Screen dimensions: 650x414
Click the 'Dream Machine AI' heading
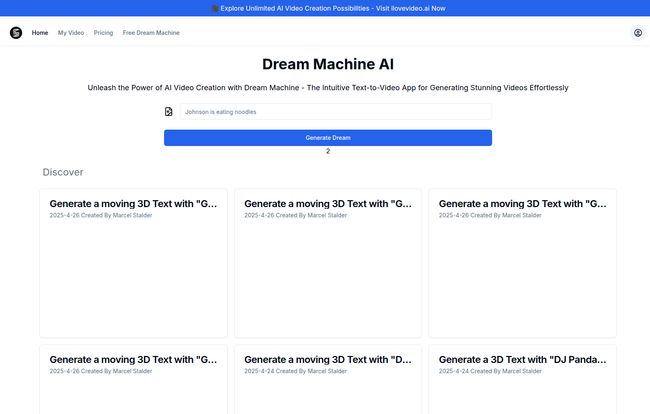[328, 64]
